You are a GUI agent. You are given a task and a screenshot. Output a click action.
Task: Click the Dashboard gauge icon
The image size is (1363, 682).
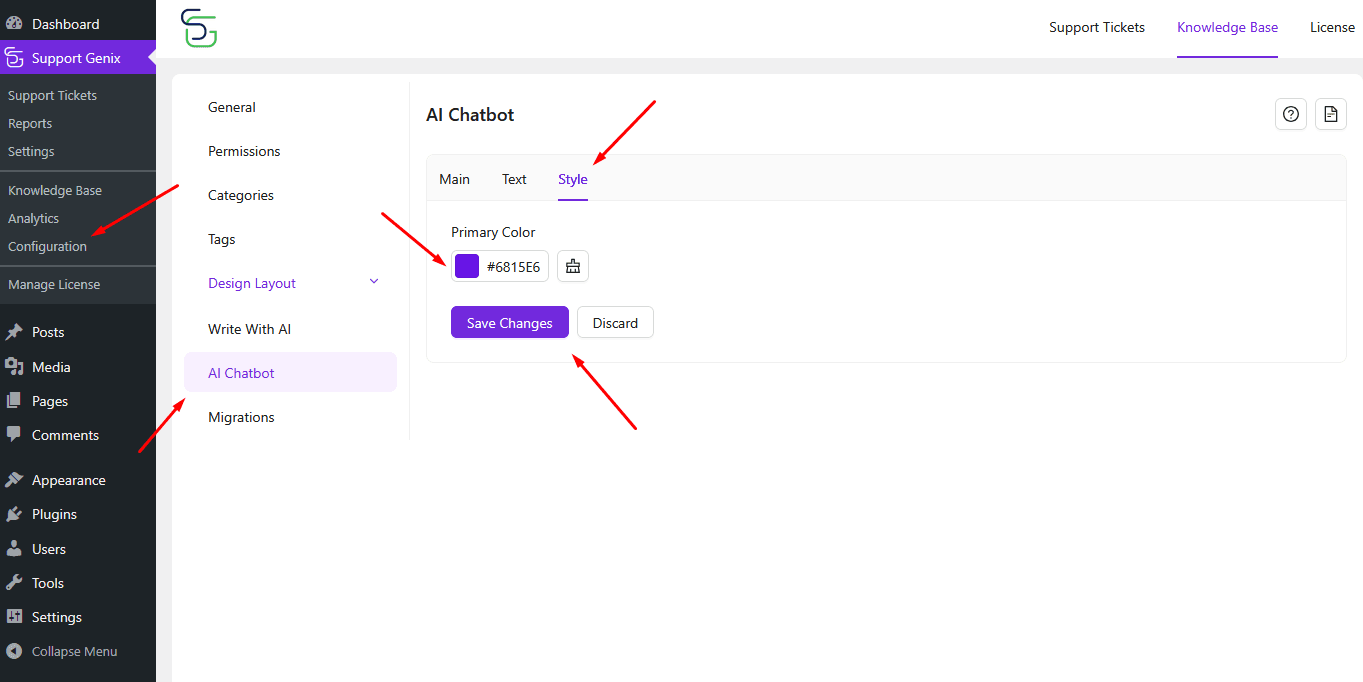click(x=14, y=24)
